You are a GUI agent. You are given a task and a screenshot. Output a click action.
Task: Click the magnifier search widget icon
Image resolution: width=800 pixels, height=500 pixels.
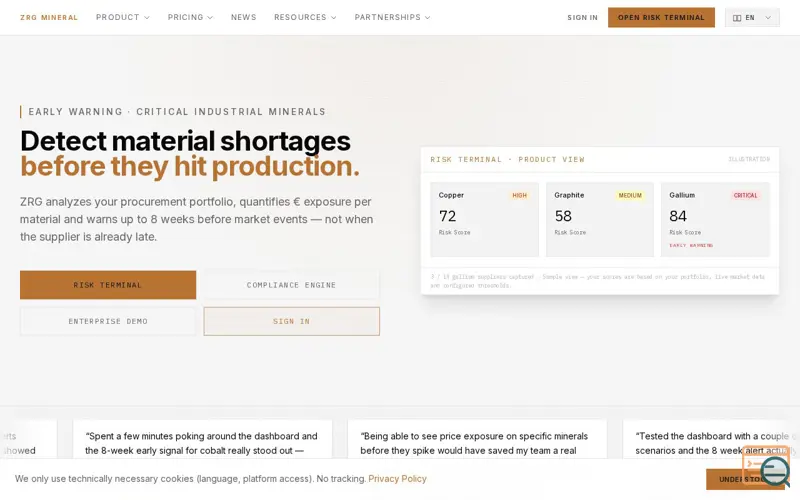pos(775,471)
